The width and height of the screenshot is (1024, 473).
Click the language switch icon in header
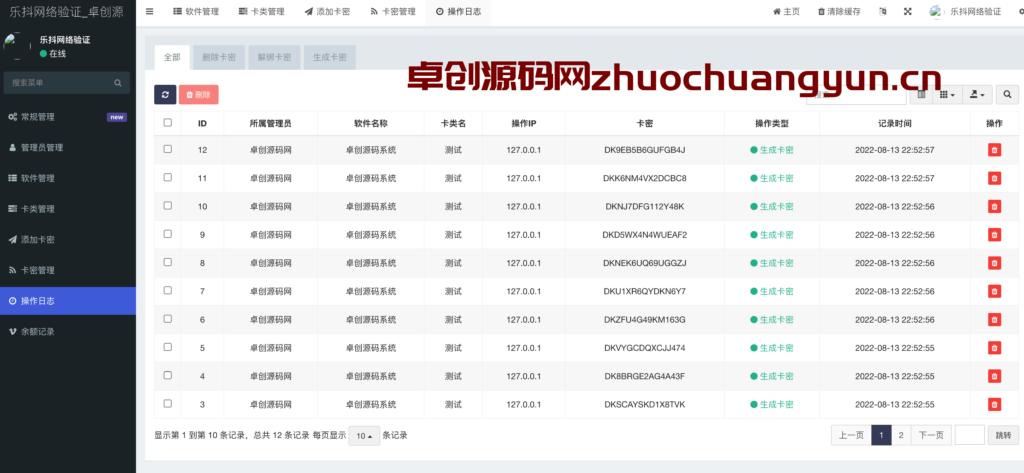coord(883,12)
